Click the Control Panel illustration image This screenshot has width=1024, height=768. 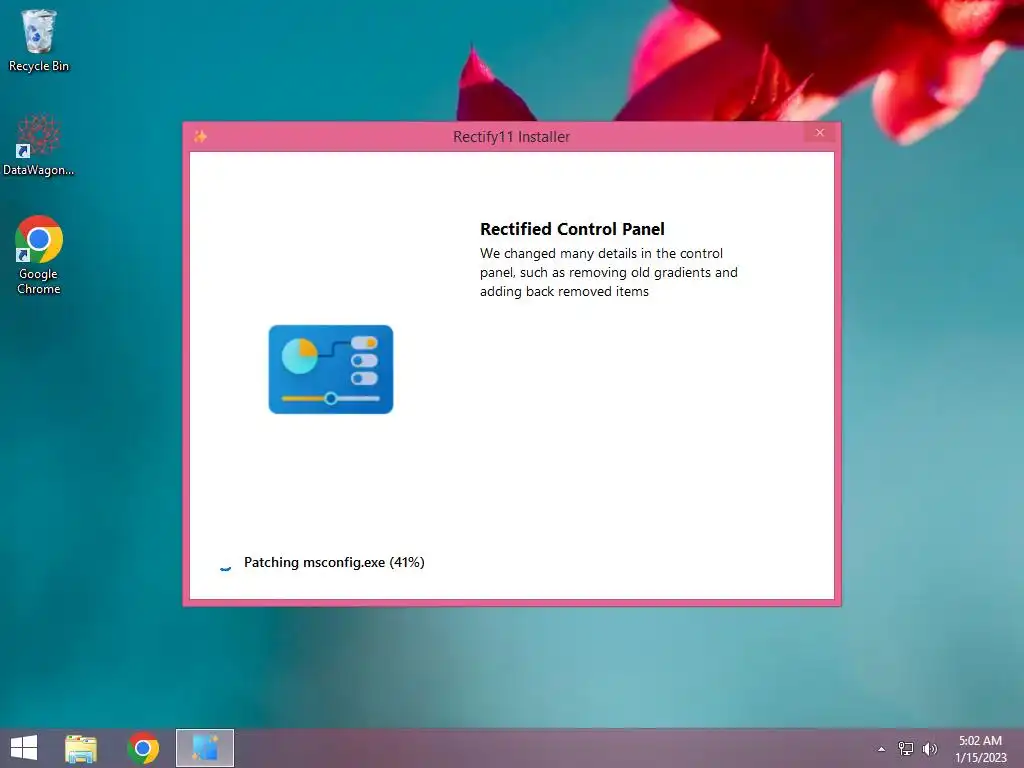330,369
